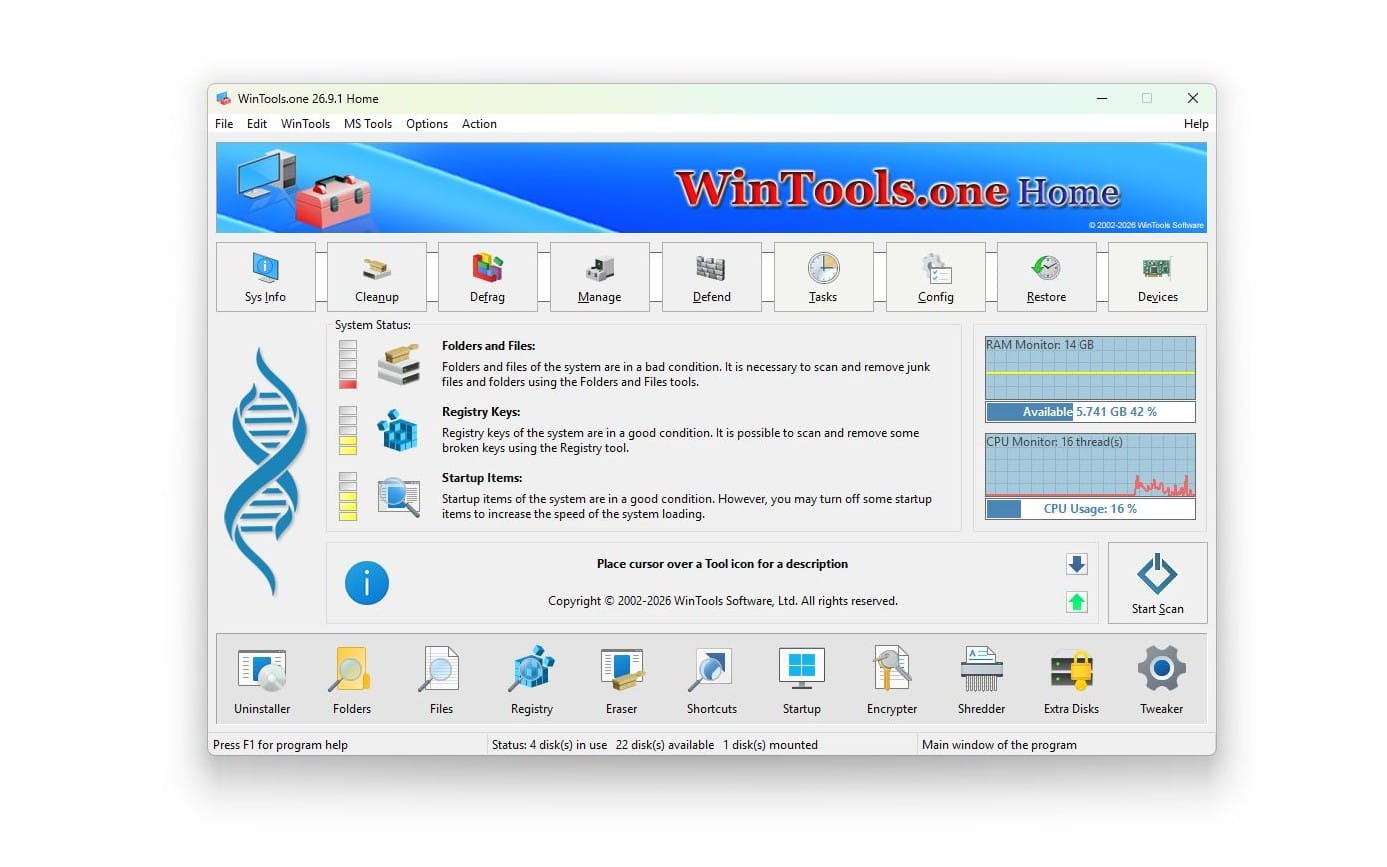
Task: Close the WinTools.one window
Action: coord(1193,98)
